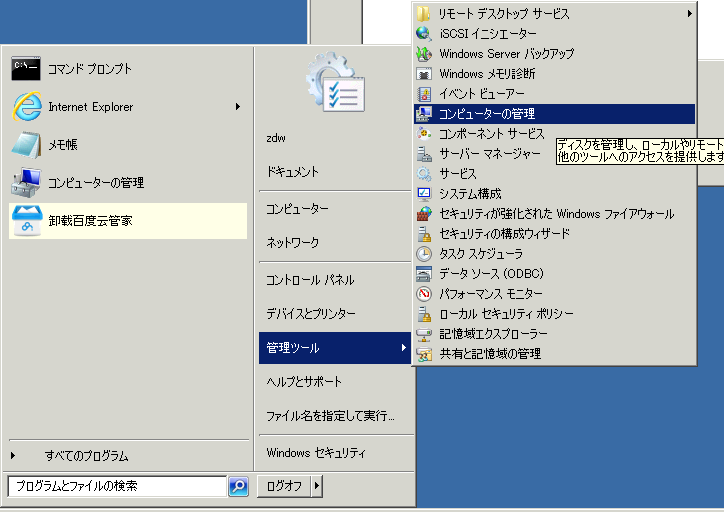Click the データ ソース (ODBC) icon
This screenshot has height=512, width=724.
(423, 274)
